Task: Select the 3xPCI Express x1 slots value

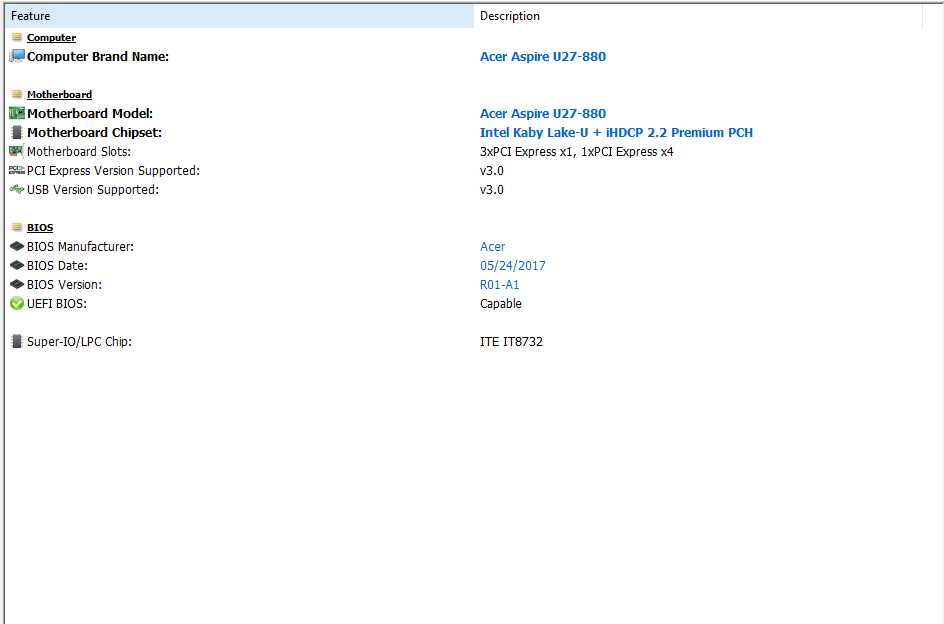Action: pyautogui.click(x=577, y=152)
